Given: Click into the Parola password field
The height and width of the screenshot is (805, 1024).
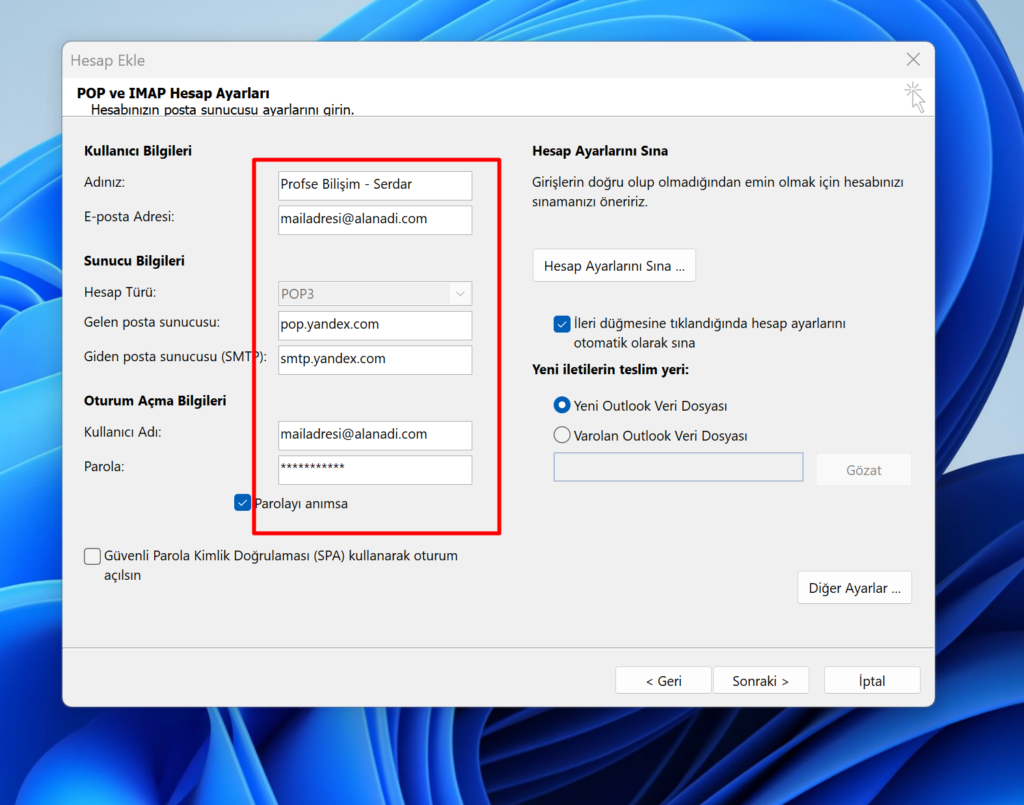Looking at the screenshot, I should click(x=375, y=470).
